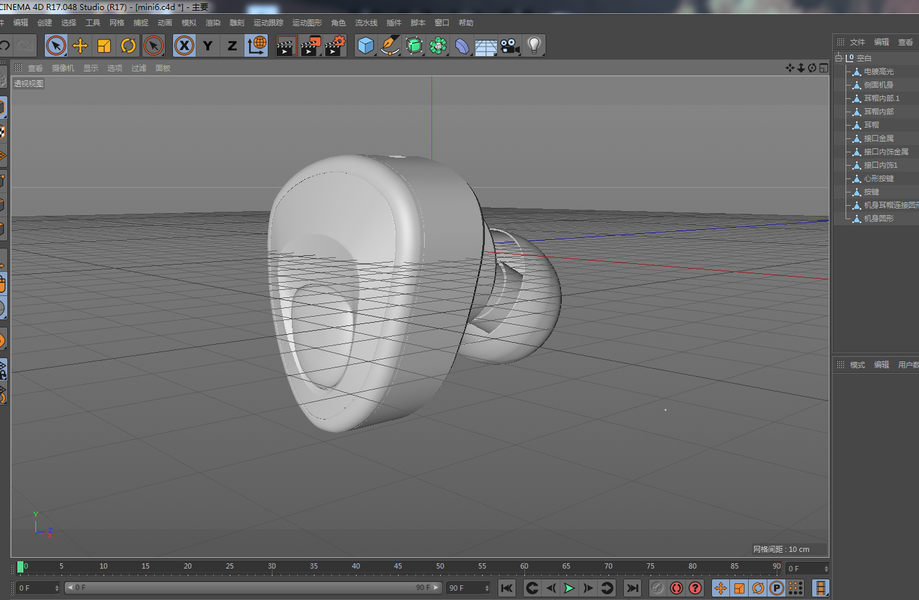
Task: Toggle parameter keyframe recording
Action: (x=777, y=588)
